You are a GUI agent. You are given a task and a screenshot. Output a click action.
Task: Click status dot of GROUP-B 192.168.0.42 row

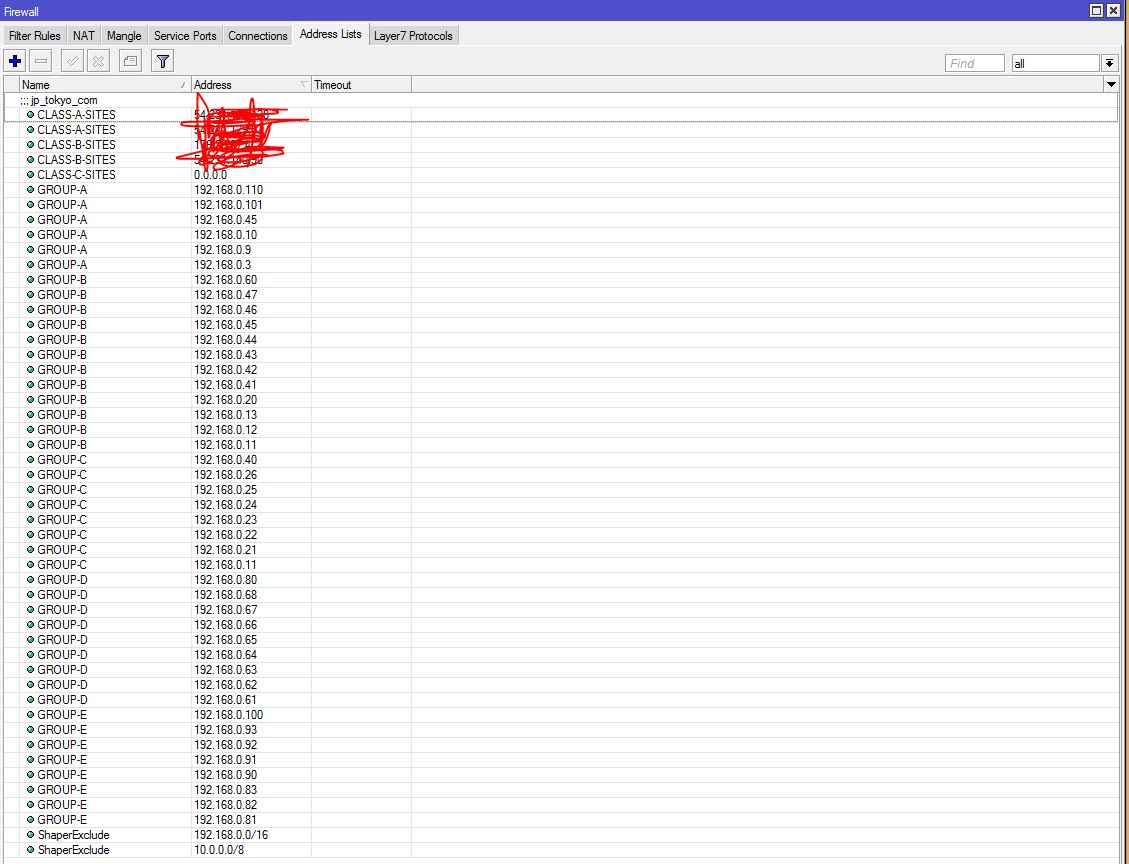point(30,369)
